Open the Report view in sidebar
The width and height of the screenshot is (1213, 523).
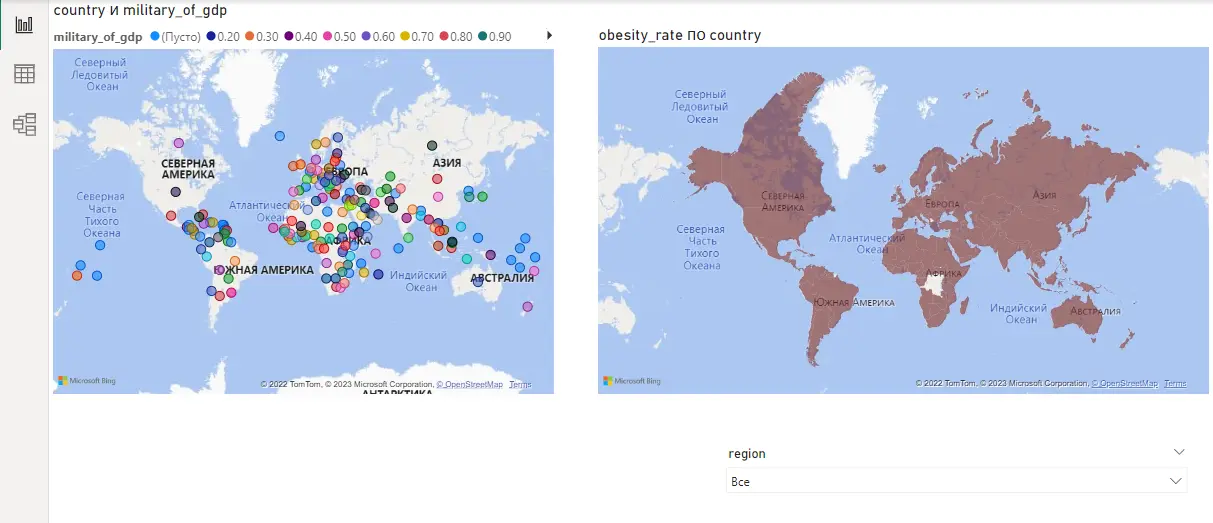pos(24,24)
